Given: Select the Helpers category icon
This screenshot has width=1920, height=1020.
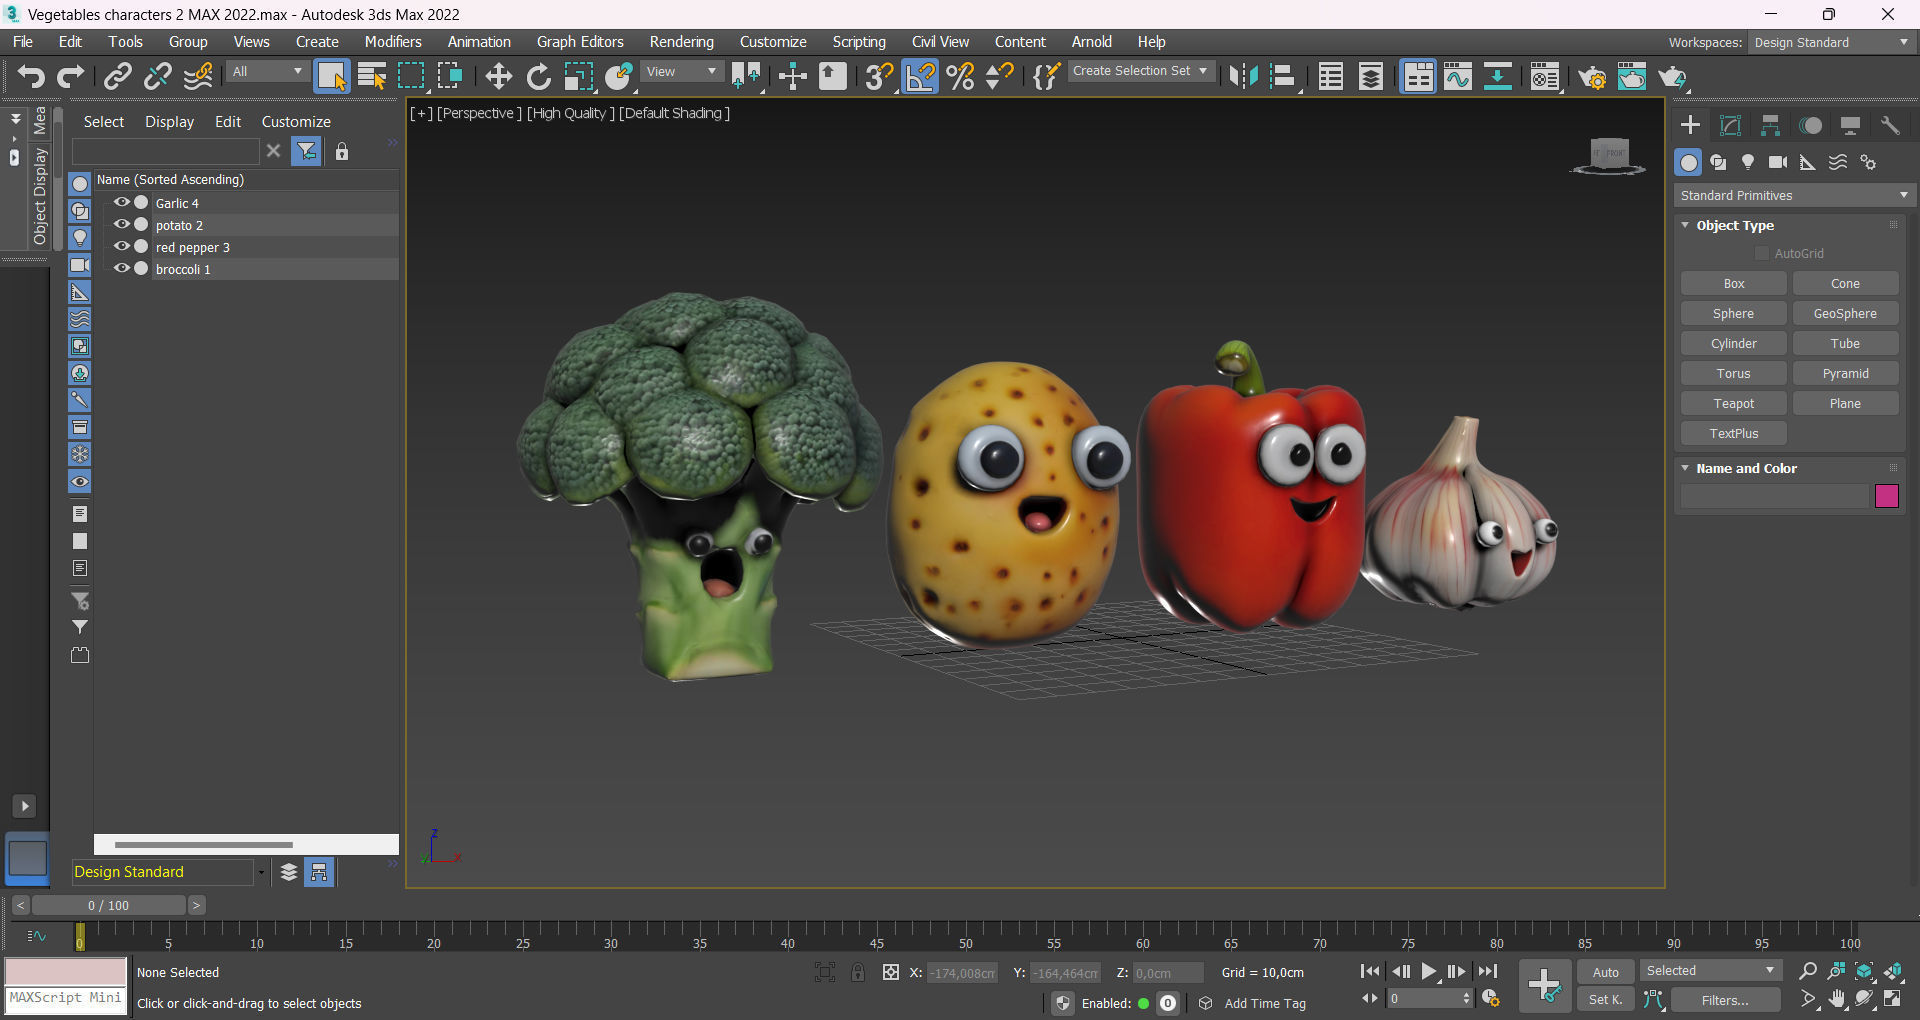Looking at the screenshot, I should [1808, 162].
